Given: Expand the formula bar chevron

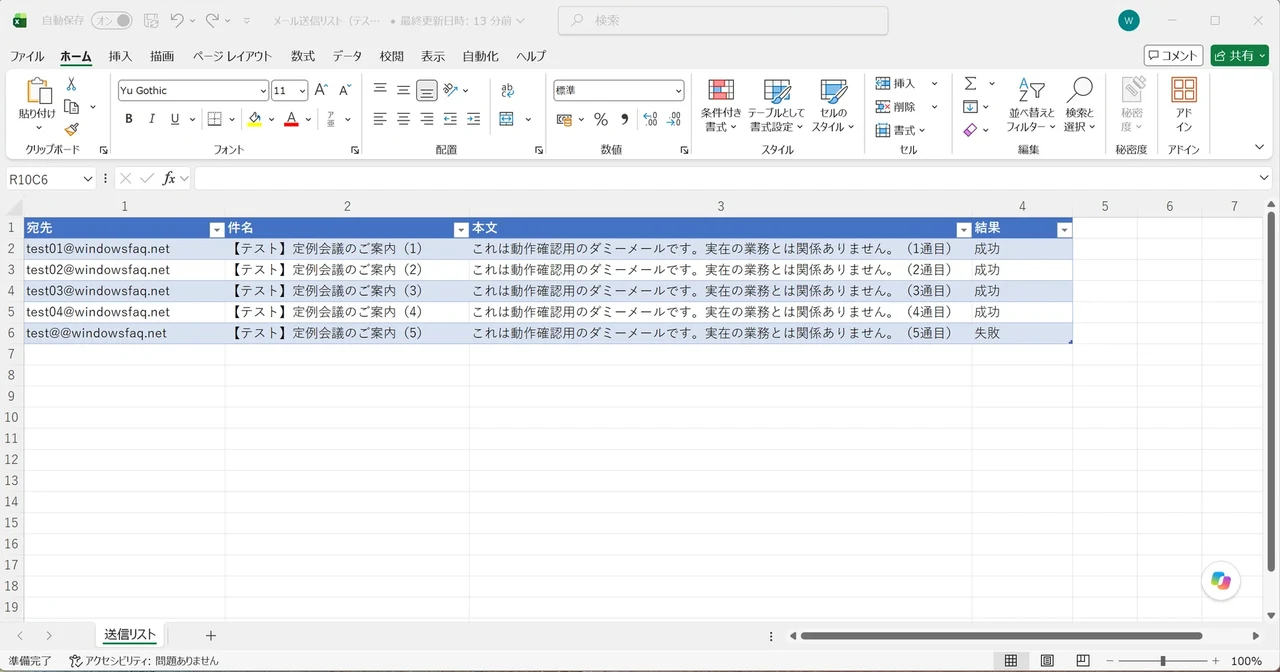Looking at the screenshot, I should 1265,178.
